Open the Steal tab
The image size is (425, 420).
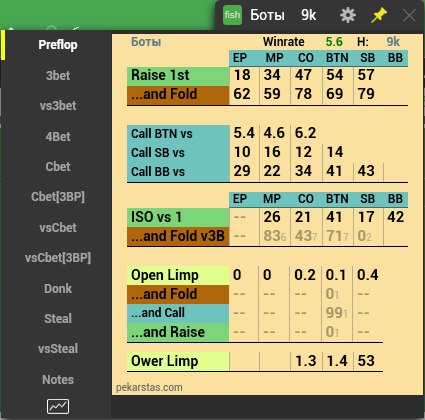pyautogui.click(x=58, y=318)
